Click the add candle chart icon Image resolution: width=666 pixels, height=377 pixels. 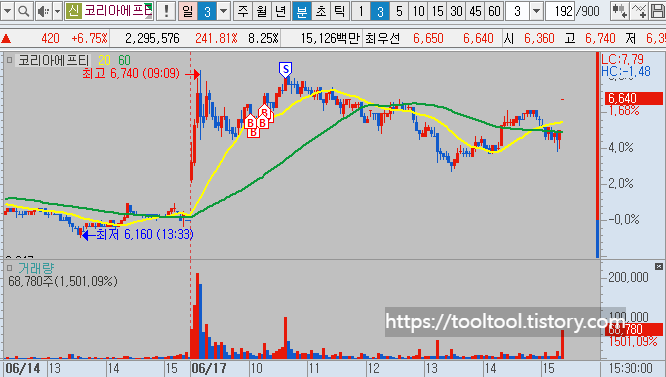pyautogui.click(x=619, y=11)
